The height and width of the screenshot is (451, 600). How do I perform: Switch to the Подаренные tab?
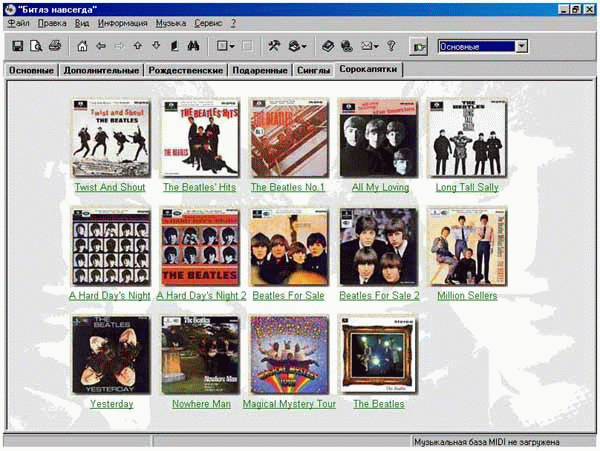tap(260, 70)
